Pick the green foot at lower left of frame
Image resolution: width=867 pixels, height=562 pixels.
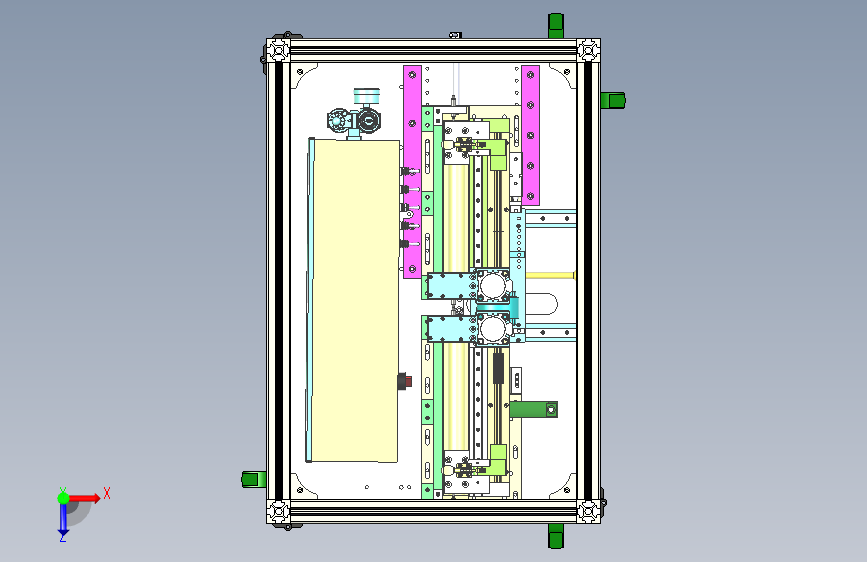coord(254,480)
